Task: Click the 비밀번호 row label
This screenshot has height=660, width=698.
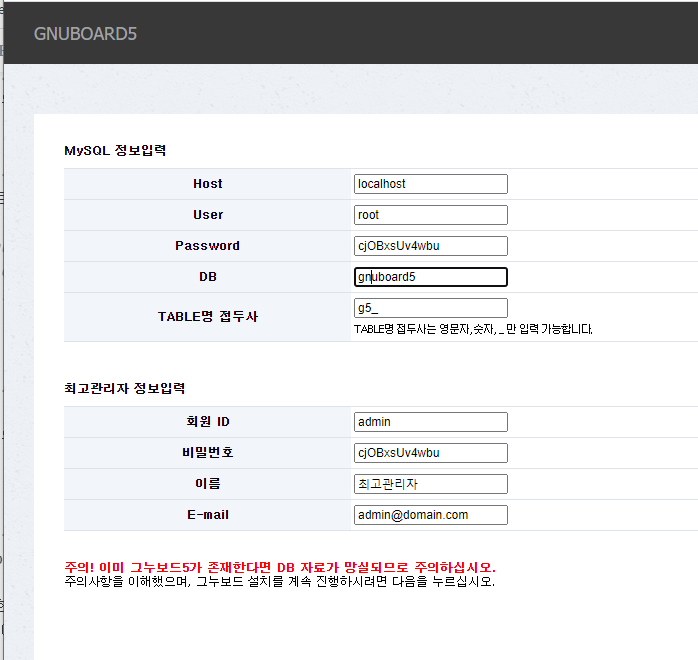Action: tap(207, 453)
